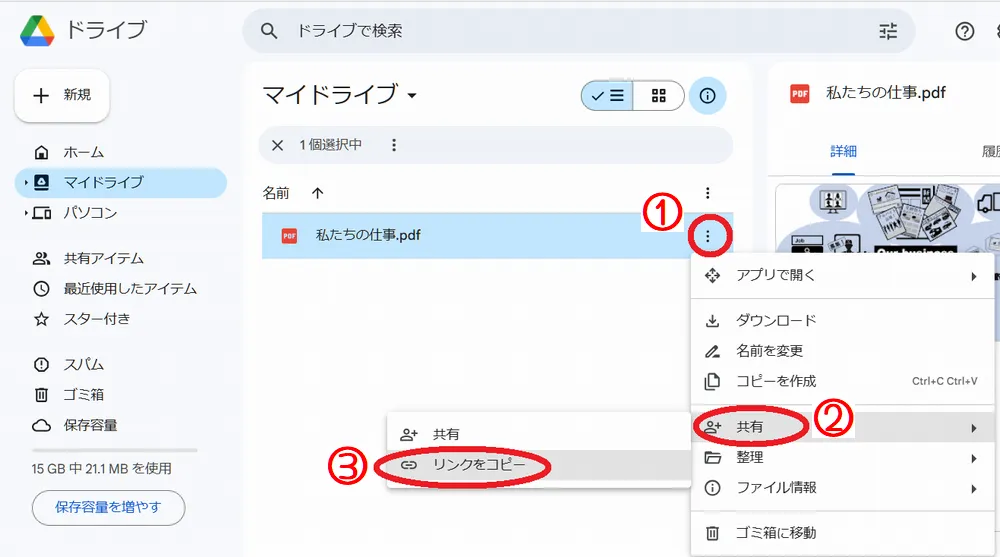1000x557 pixels.
Task: Click the Google Drive logo
Action: click(38, 30)
